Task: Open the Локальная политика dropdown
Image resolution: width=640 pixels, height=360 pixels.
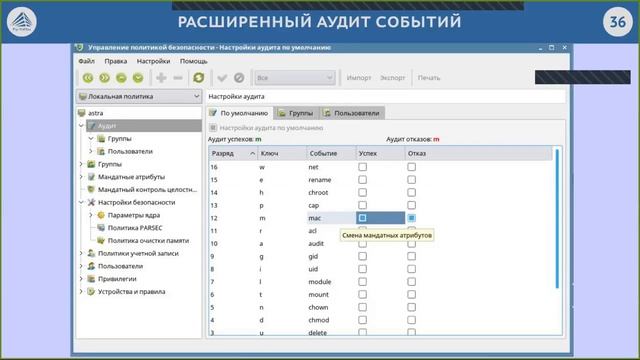Action: click(x=139, y=96)
